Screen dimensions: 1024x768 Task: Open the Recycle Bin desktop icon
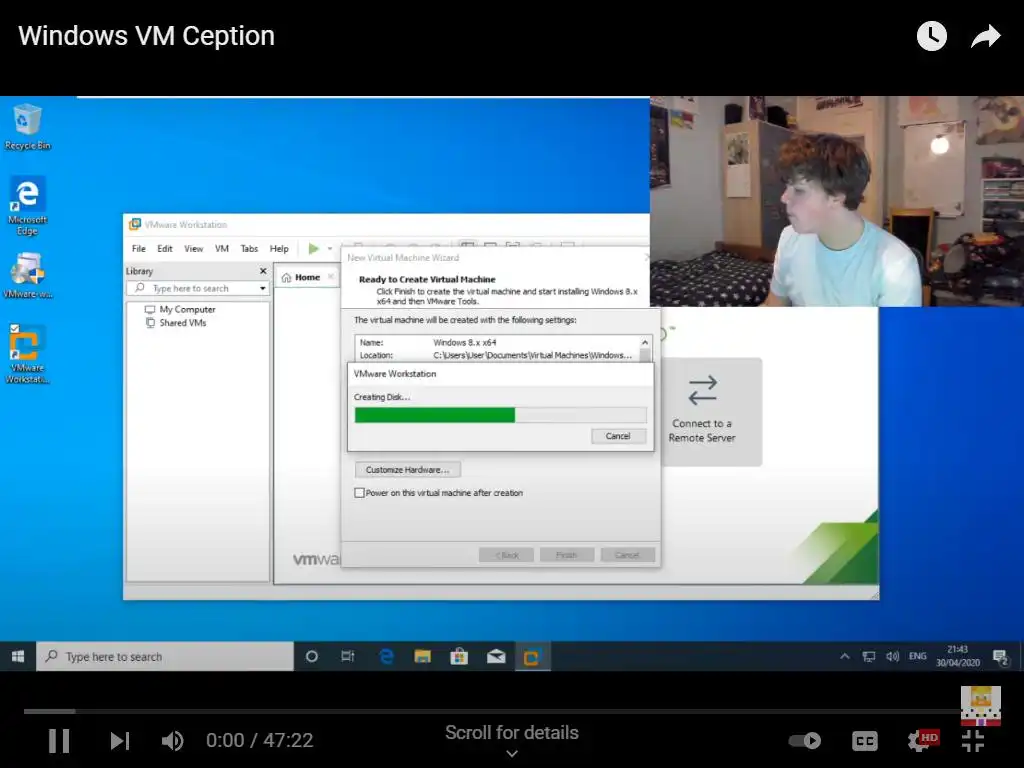pos(27,127)
